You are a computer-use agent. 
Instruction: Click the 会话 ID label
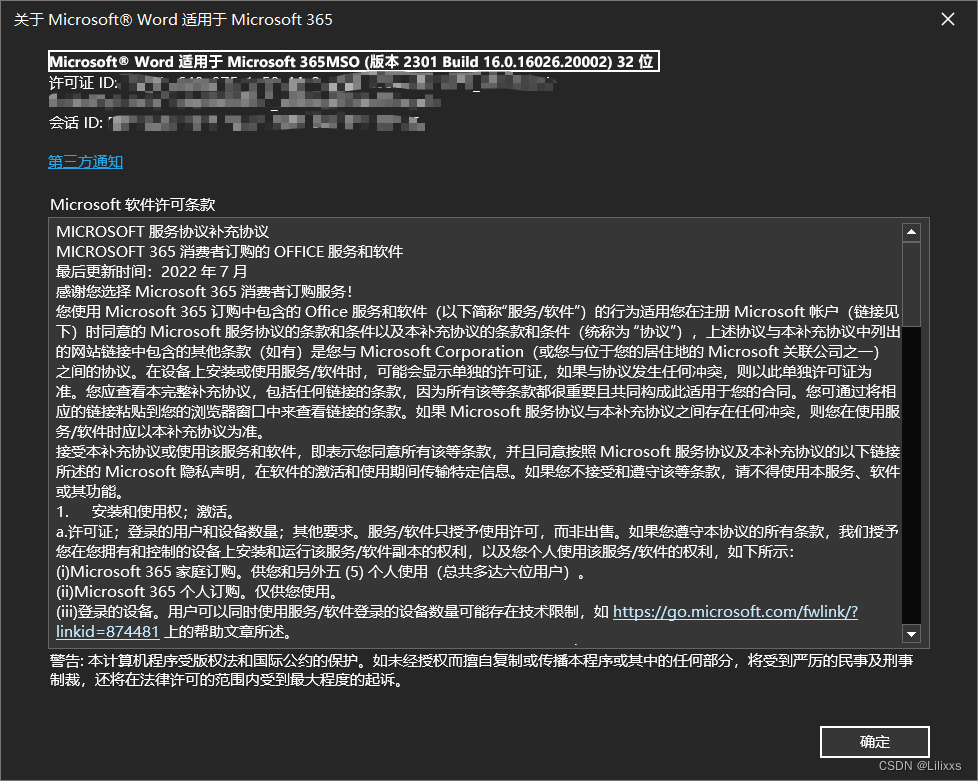point(76,122)
